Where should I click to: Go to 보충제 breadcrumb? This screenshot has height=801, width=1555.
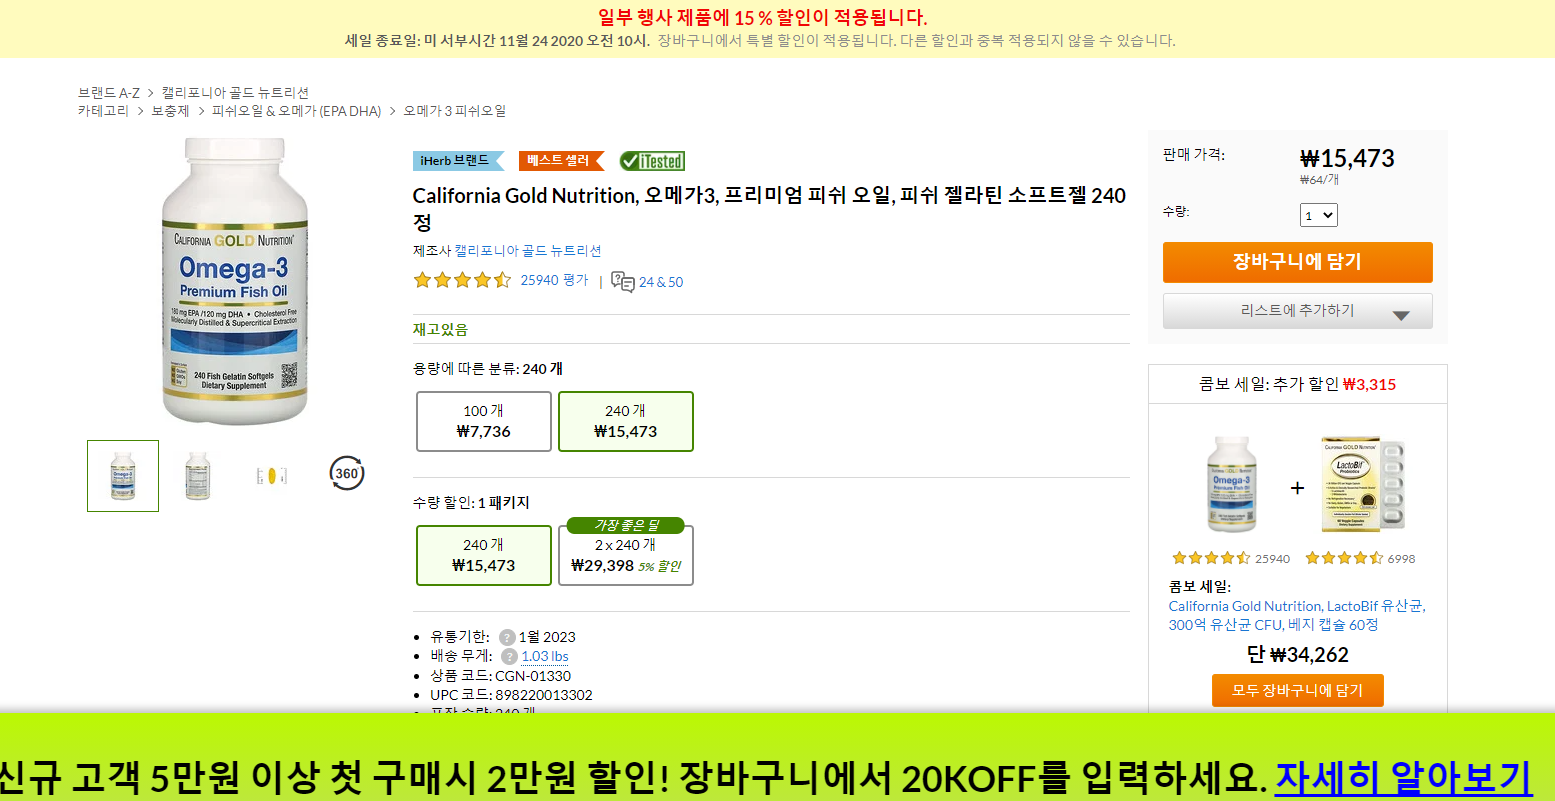tap(170, 111)
